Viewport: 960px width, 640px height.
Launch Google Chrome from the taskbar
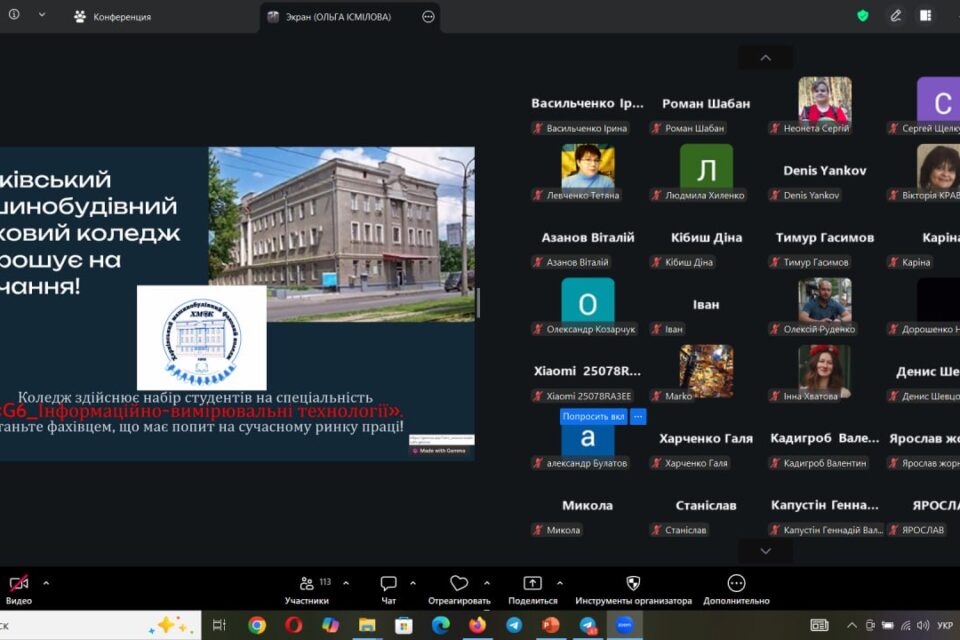257,625
